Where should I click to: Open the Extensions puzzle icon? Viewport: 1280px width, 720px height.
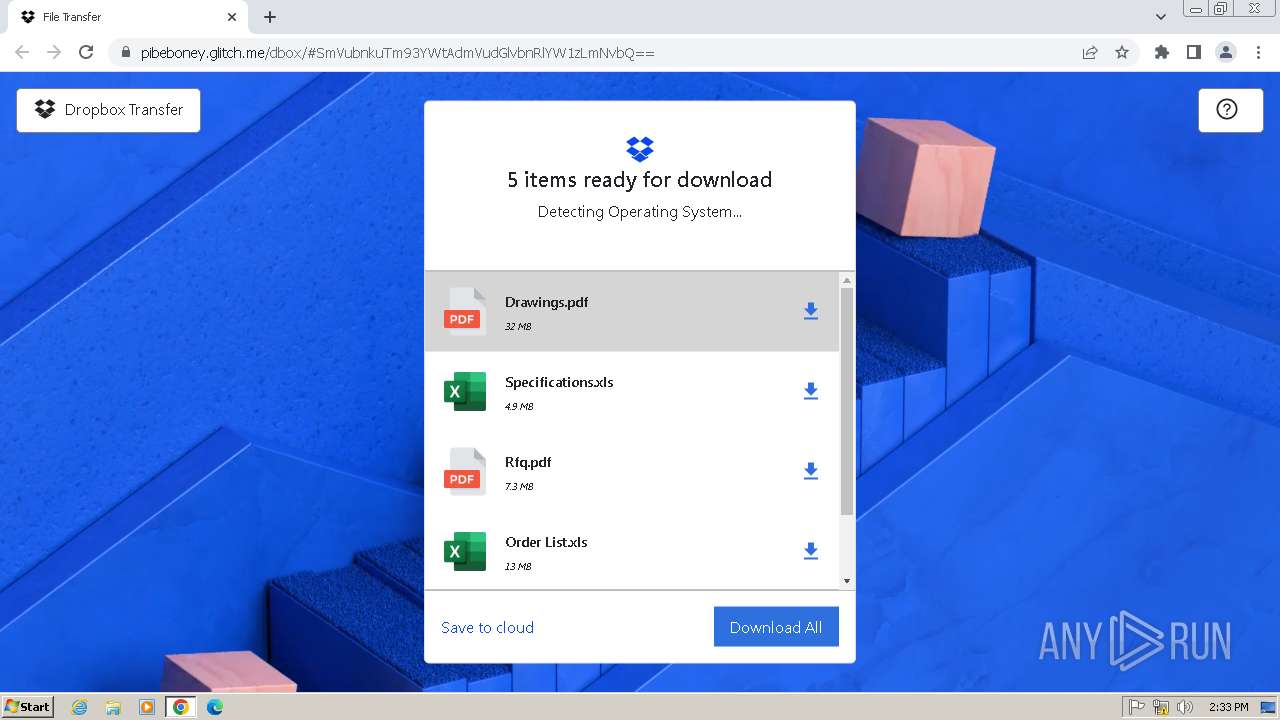coord(1161,52)
